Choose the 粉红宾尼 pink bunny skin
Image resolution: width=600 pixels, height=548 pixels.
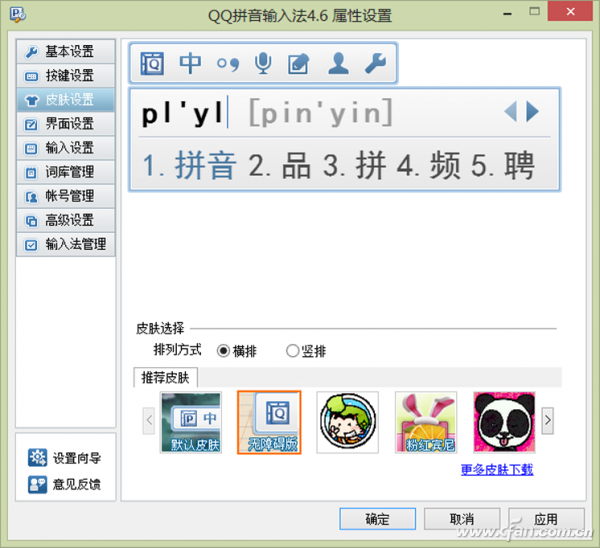pos(426,422)
